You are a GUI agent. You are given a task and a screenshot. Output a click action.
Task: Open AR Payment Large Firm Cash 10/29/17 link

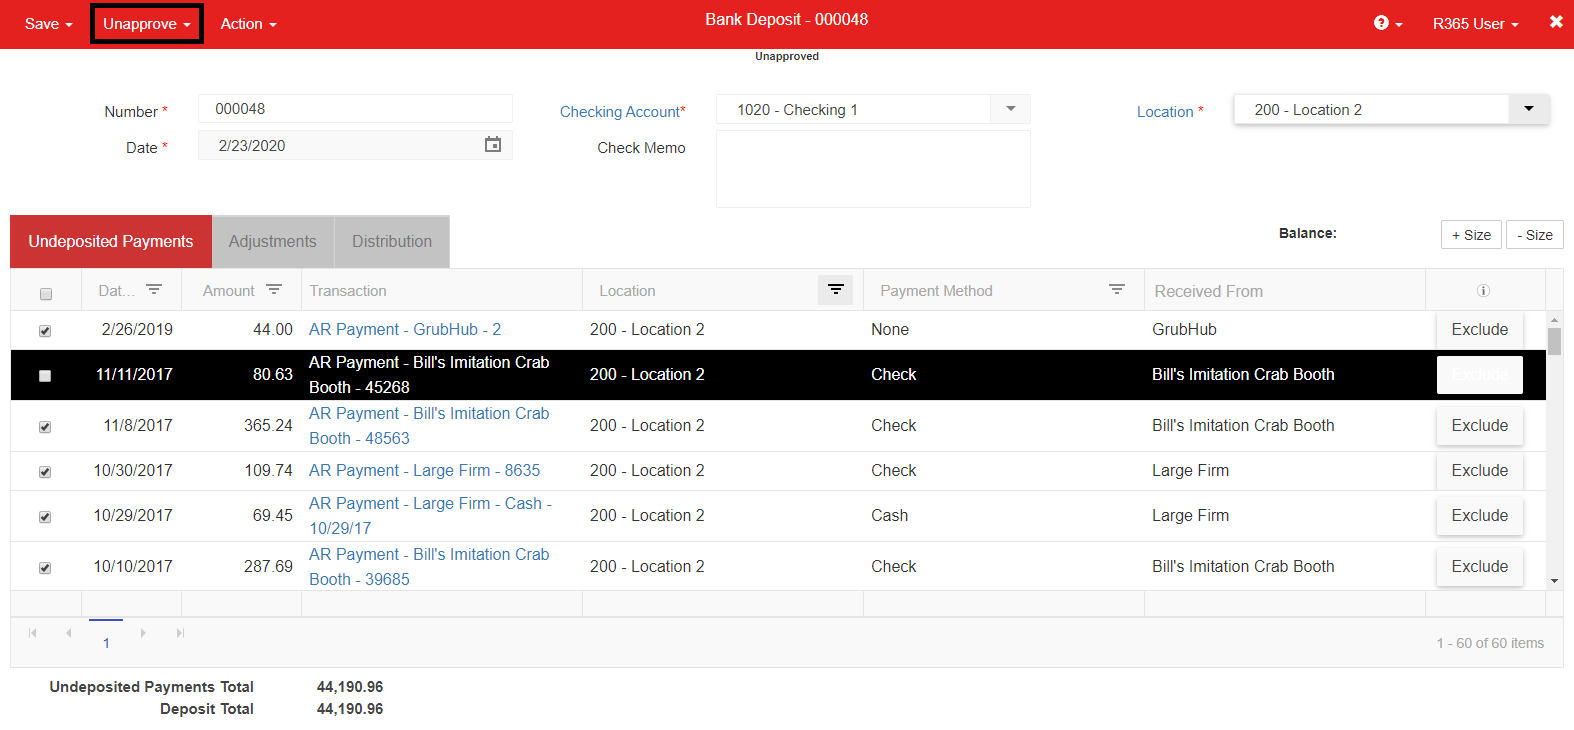click(x=430, y=515)
